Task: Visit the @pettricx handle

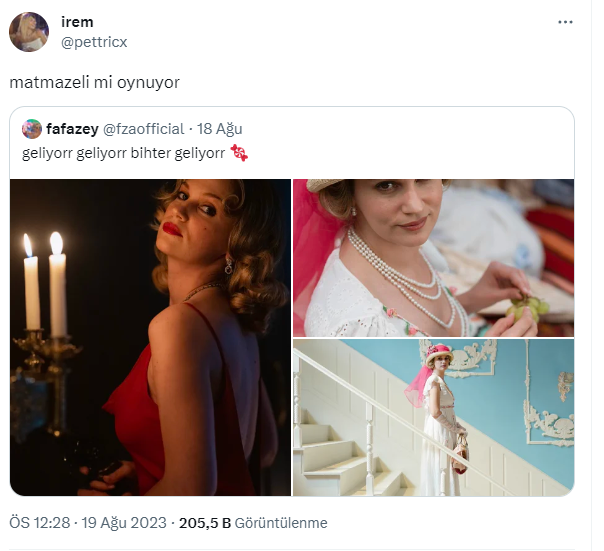Action: pos(95,42)
